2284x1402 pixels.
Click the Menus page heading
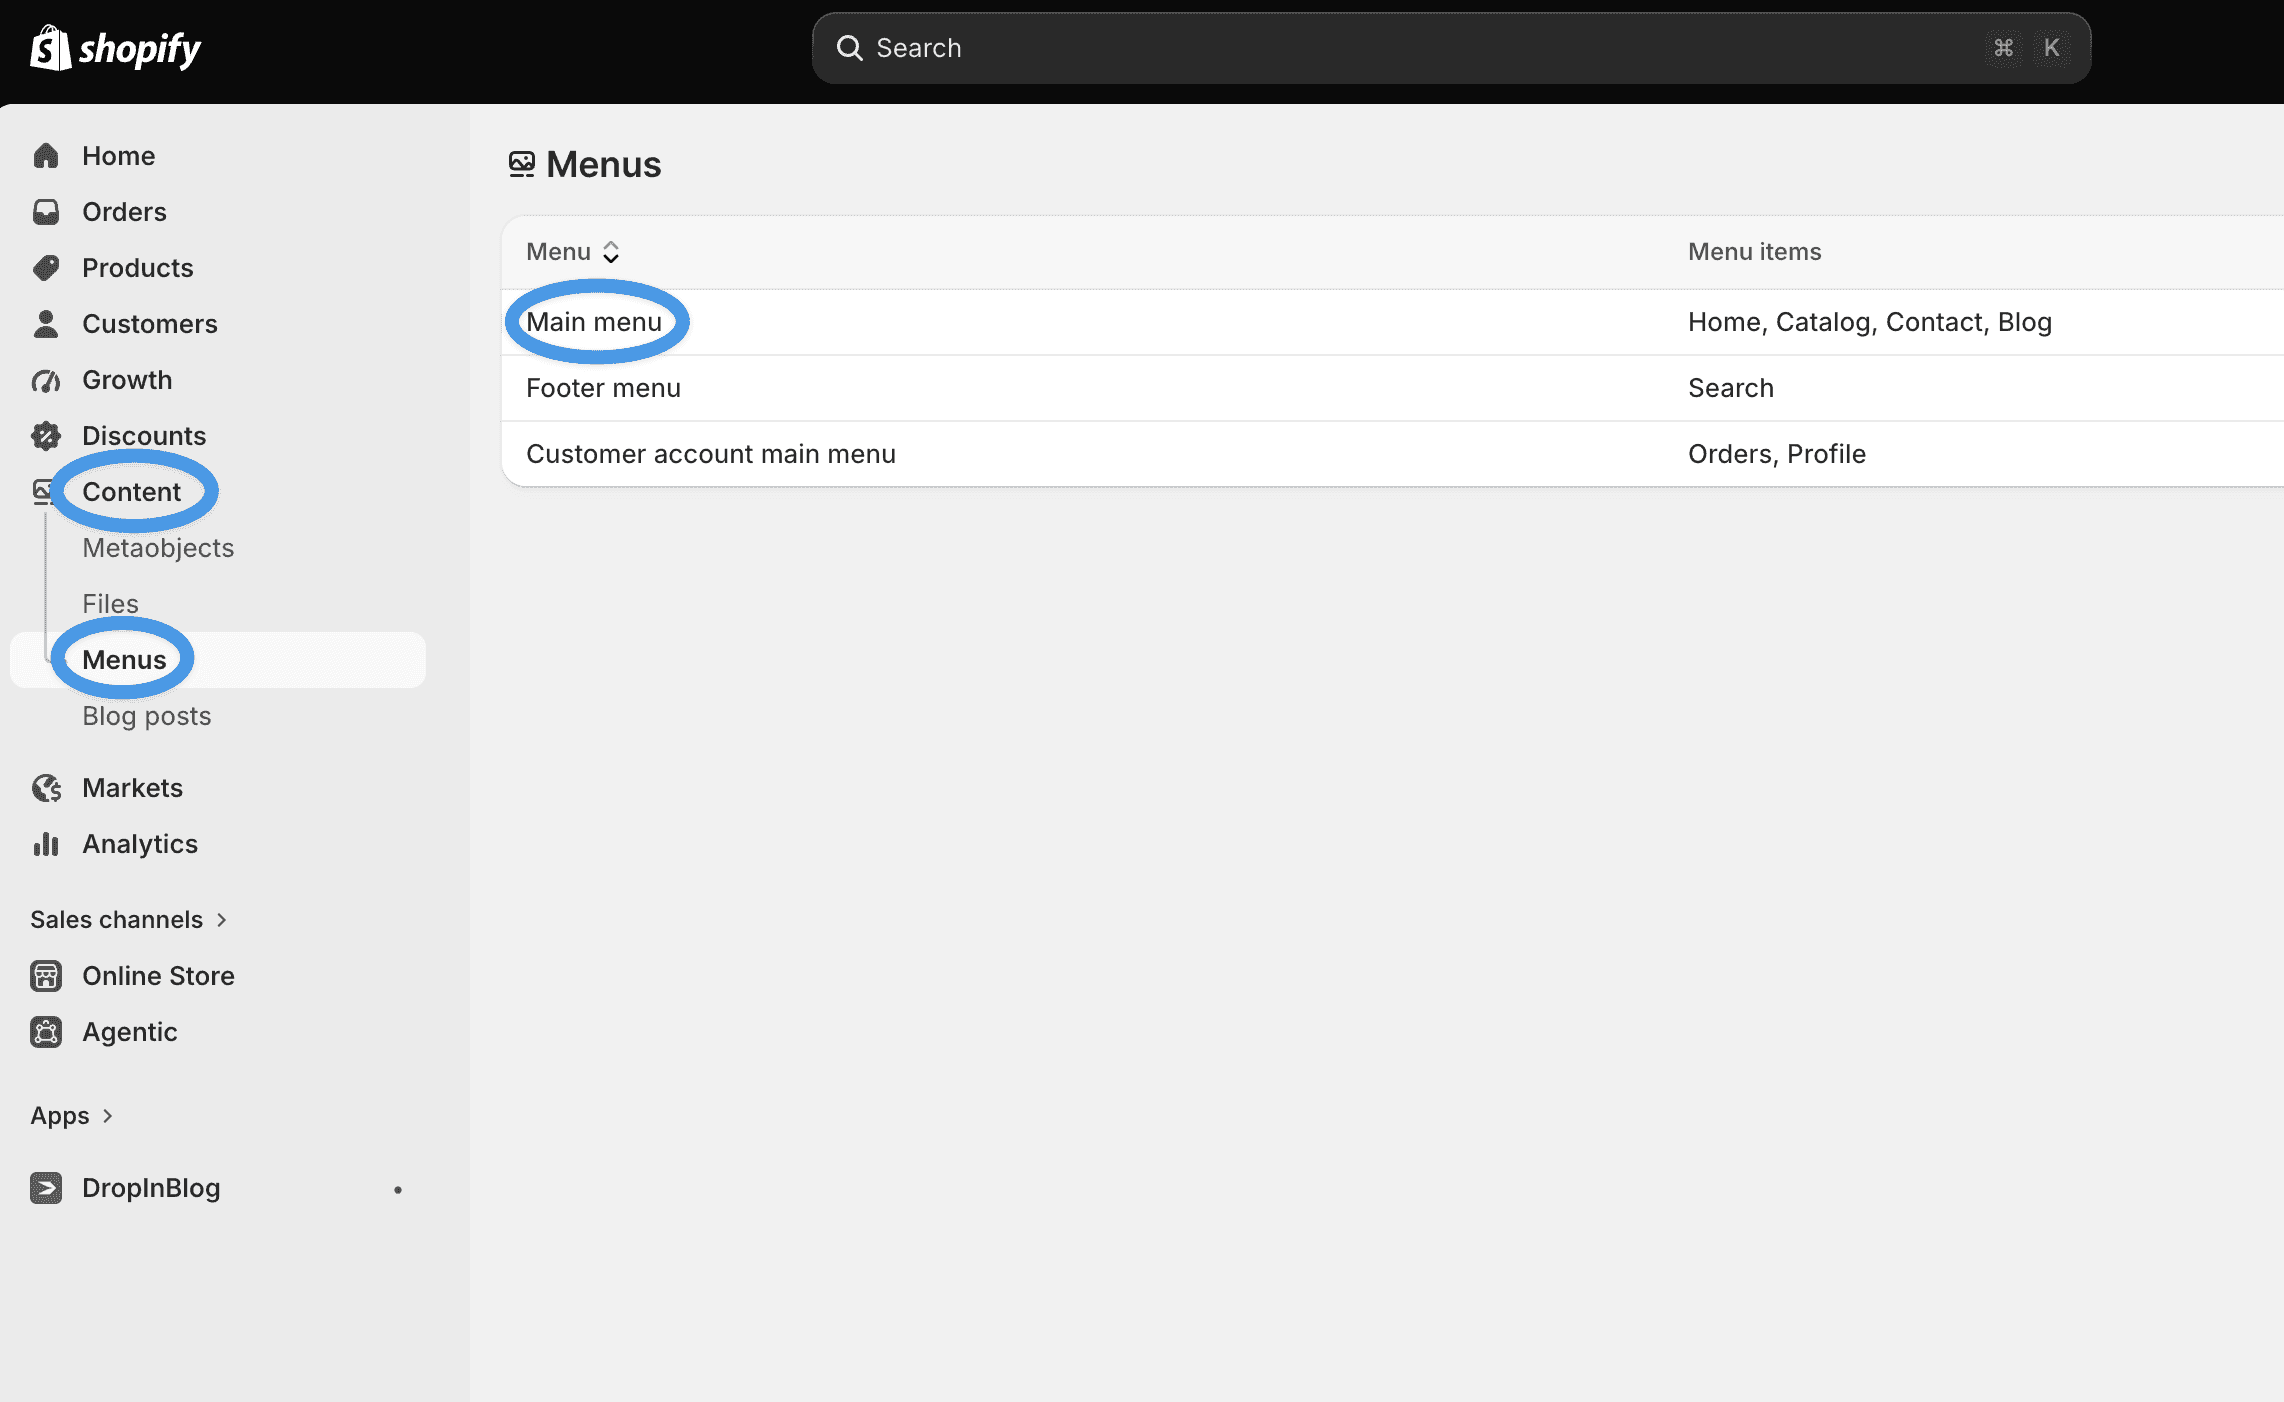[604, 164]
